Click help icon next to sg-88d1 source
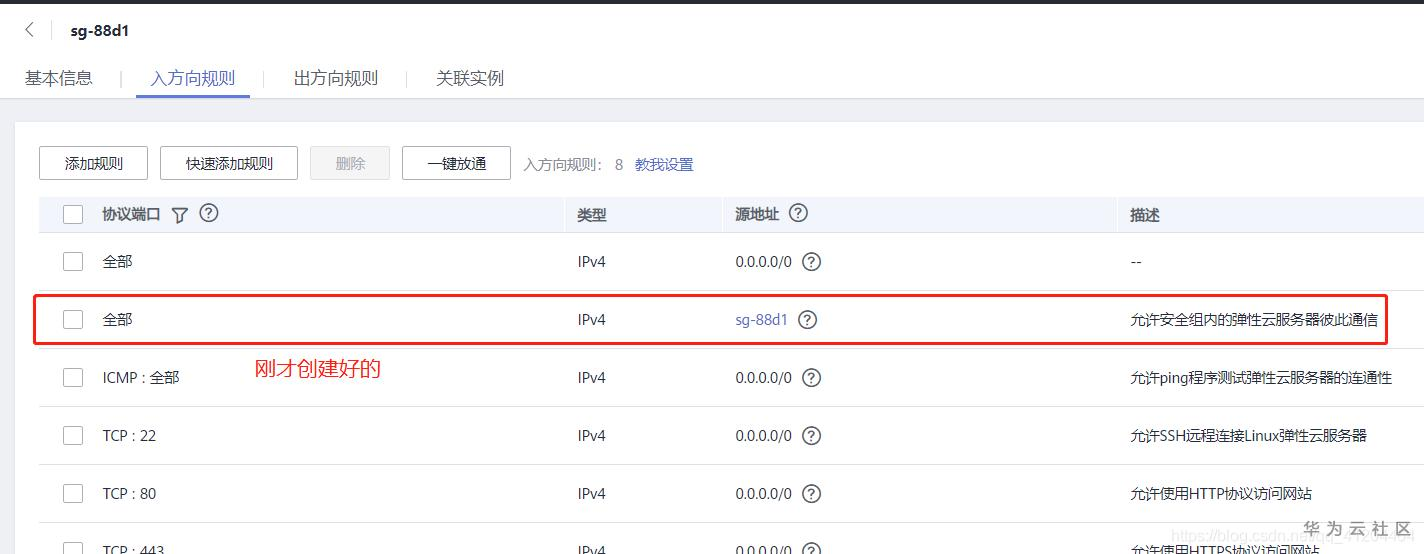 [808, 320]
